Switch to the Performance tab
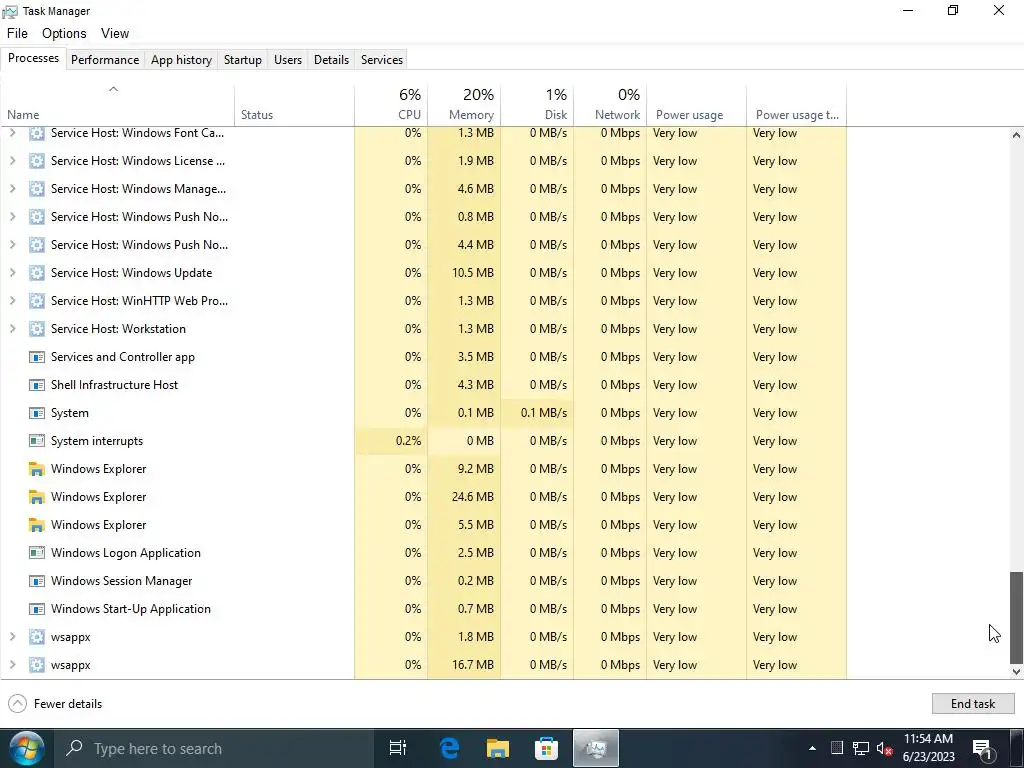This screenshot has width=1024, height=768. (x=105, y=59)
